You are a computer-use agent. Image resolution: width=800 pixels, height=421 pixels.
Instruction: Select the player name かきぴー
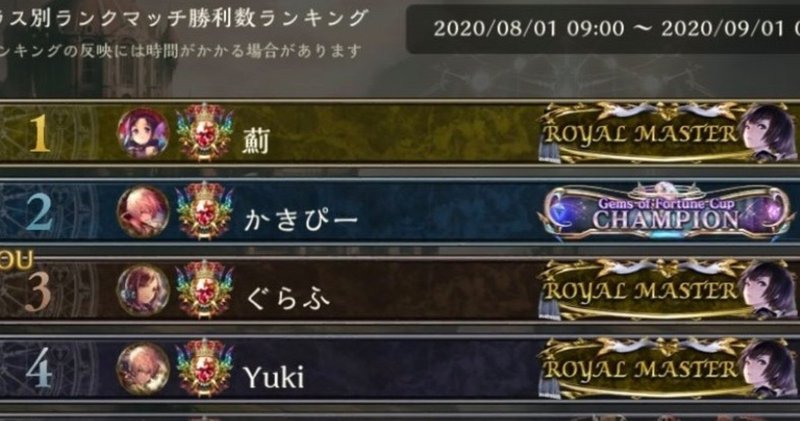(301, 219)
